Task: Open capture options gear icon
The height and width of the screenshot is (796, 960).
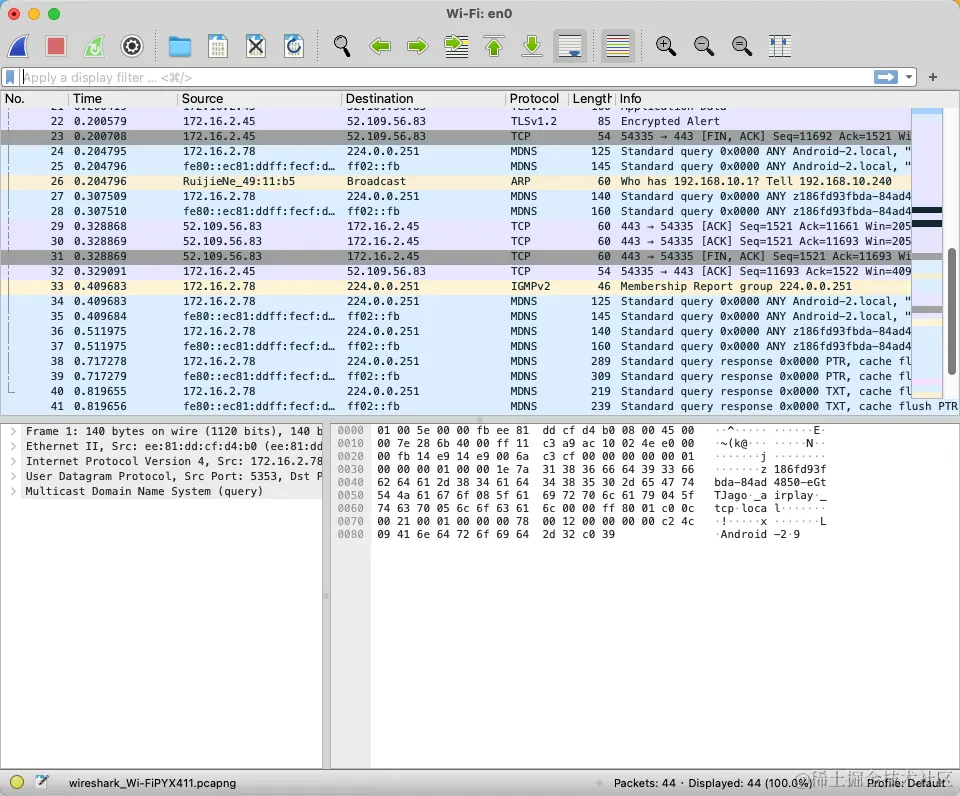Action: 132,46
